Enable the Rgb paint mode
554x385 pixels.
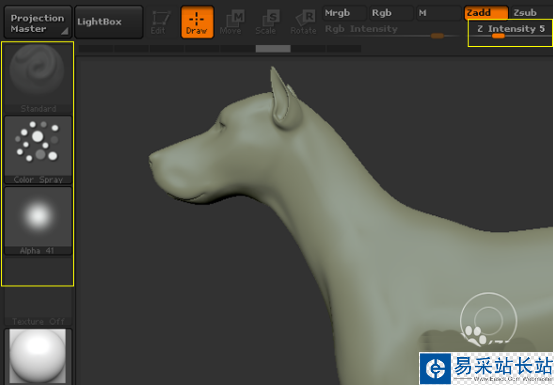(391, 13)
